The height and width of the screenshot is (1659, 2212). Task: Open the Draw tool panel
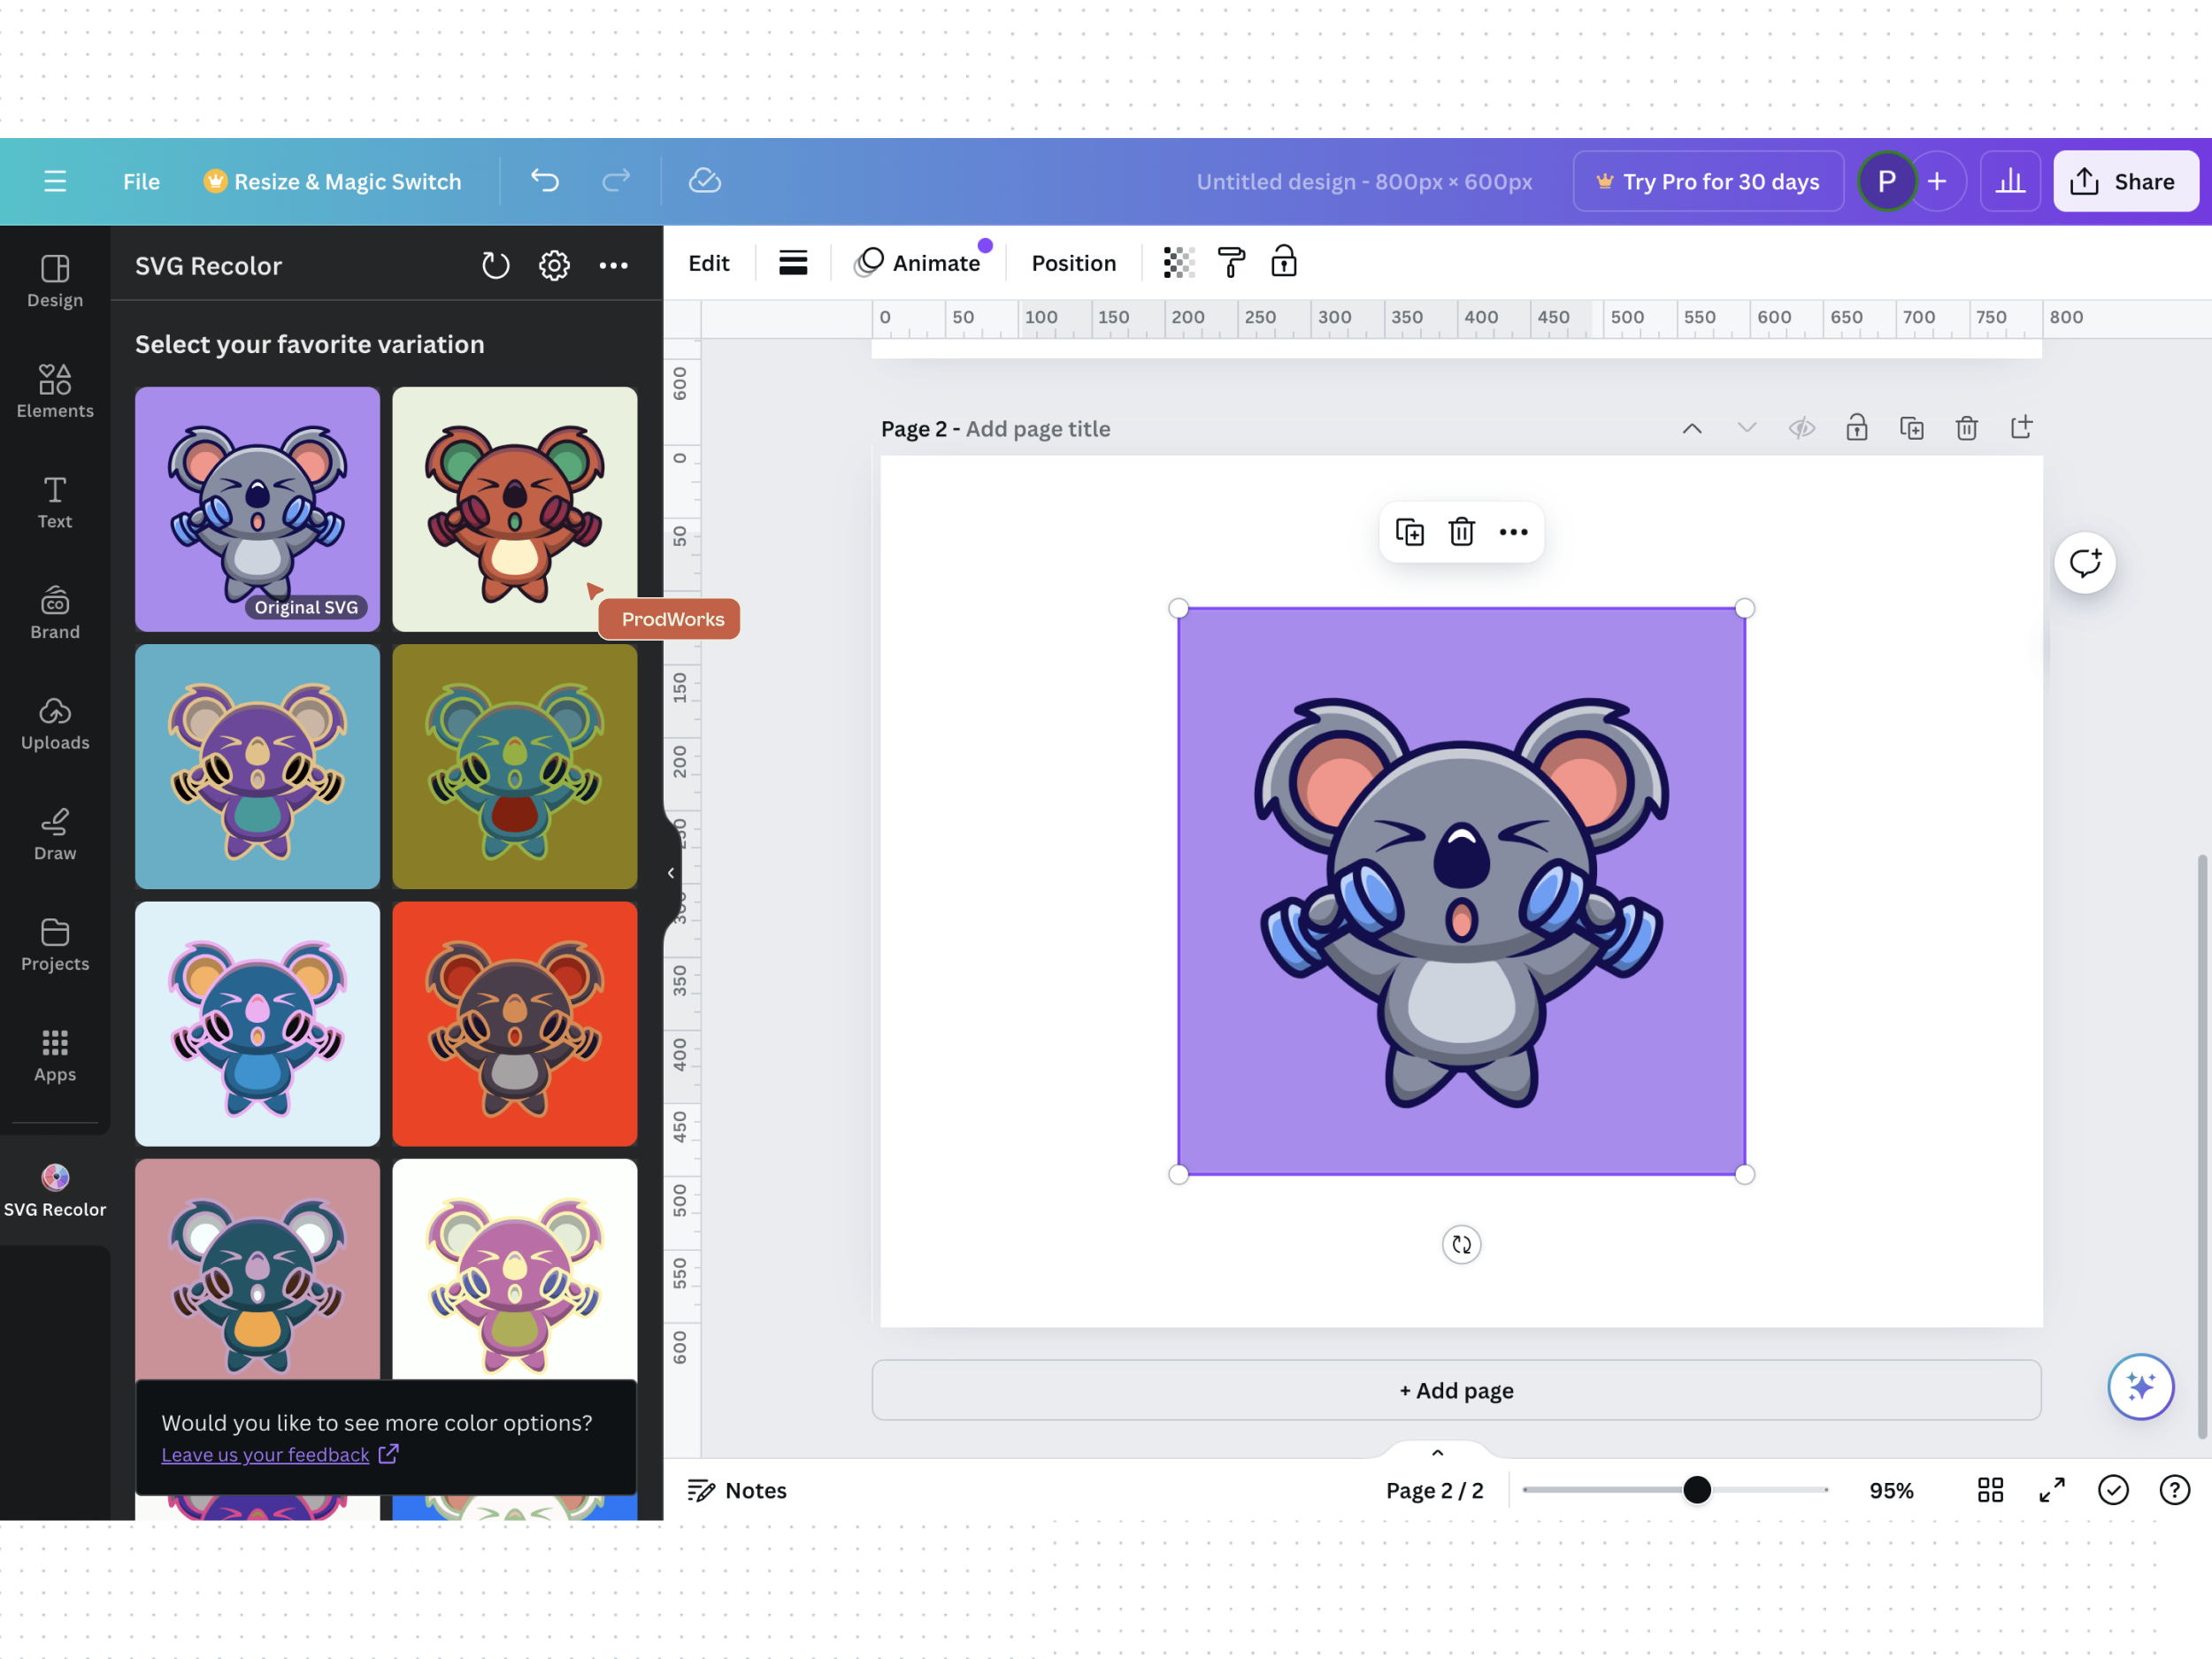click(x=55, y=834)
